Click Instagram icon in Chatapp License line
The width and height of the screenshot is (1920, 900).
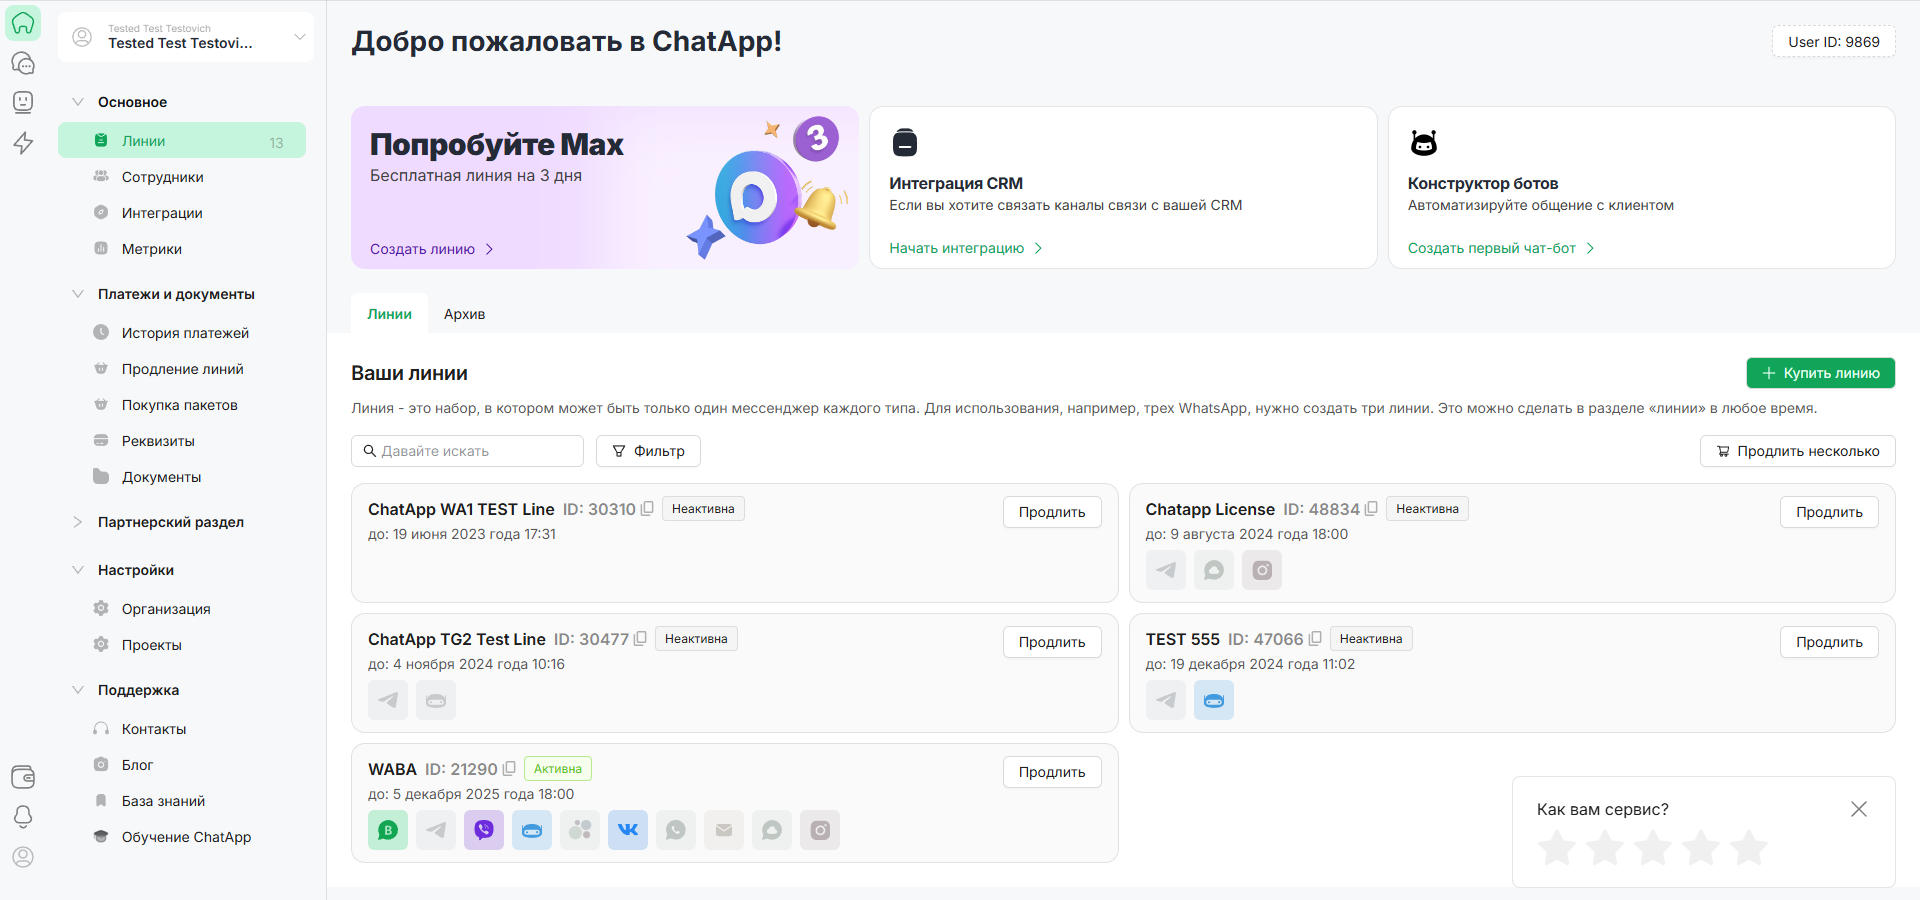coord(1262,570)
